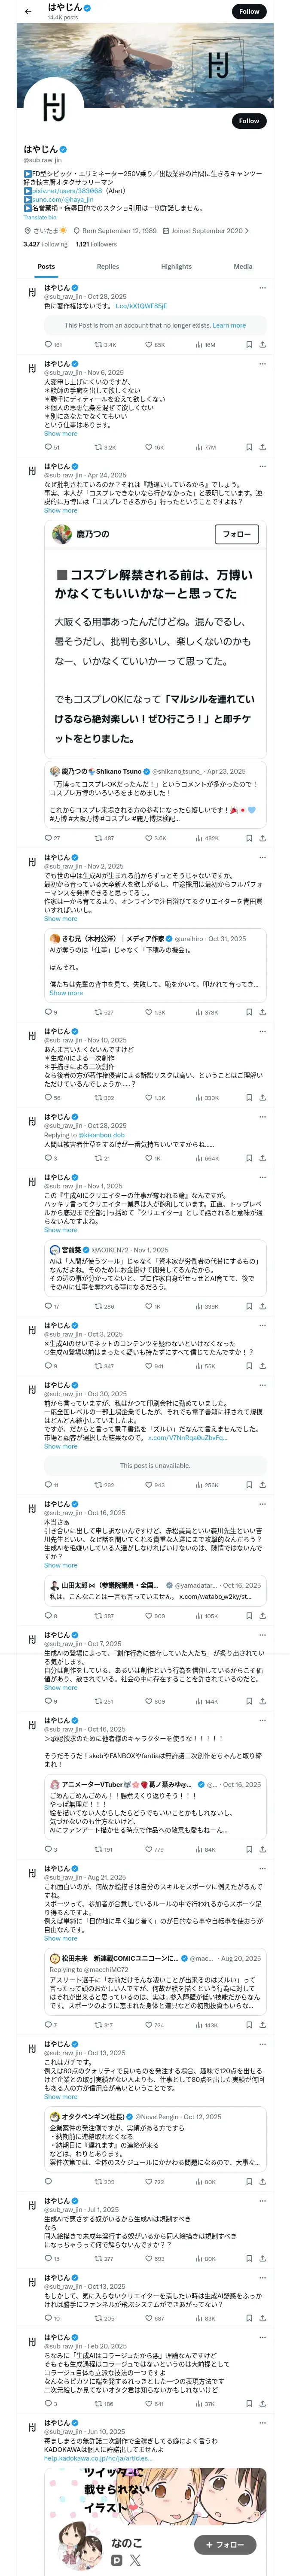Image resolution: width=290 pixels, height=2576 pixels.
Task: Go back using the top arrow
Action: (27, 11)
